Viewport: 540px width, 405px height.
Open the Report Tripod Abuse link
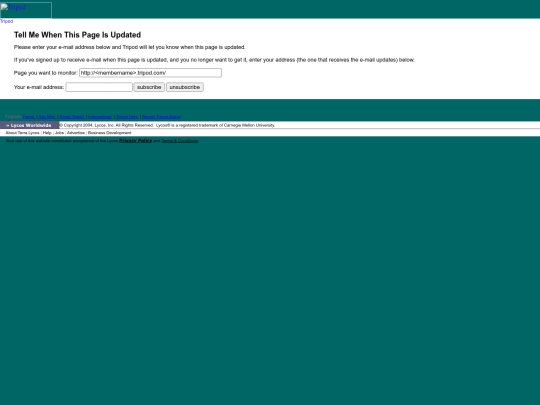[x=161, y=117]
